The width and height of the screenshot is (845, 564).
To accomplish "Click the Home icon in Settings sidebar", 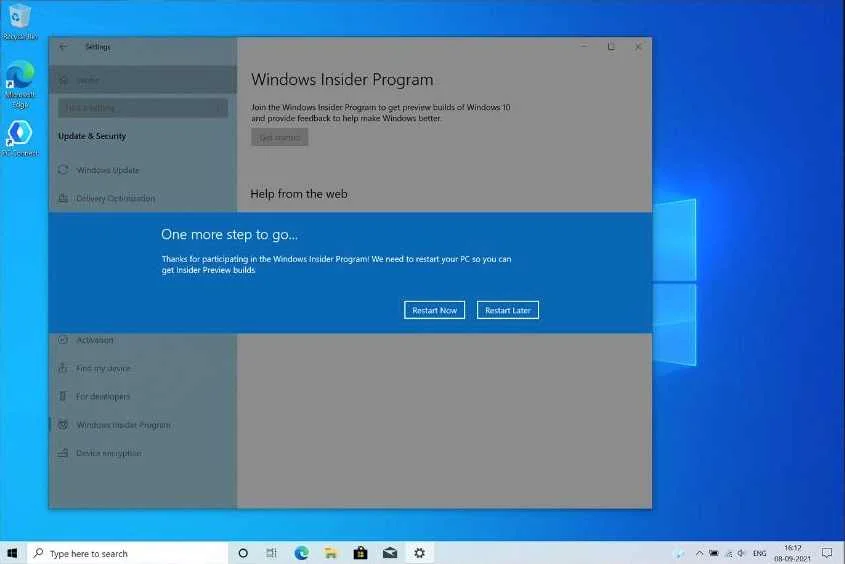I will coord(63,80).
